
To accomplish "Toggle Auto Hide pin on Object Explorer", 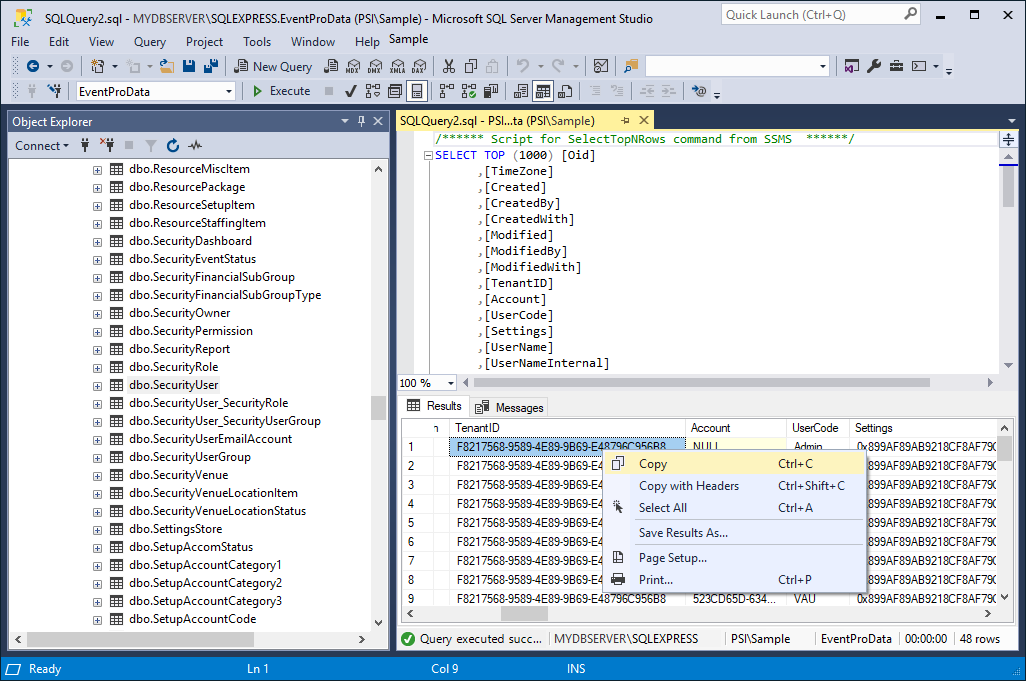I will [361, 121].
